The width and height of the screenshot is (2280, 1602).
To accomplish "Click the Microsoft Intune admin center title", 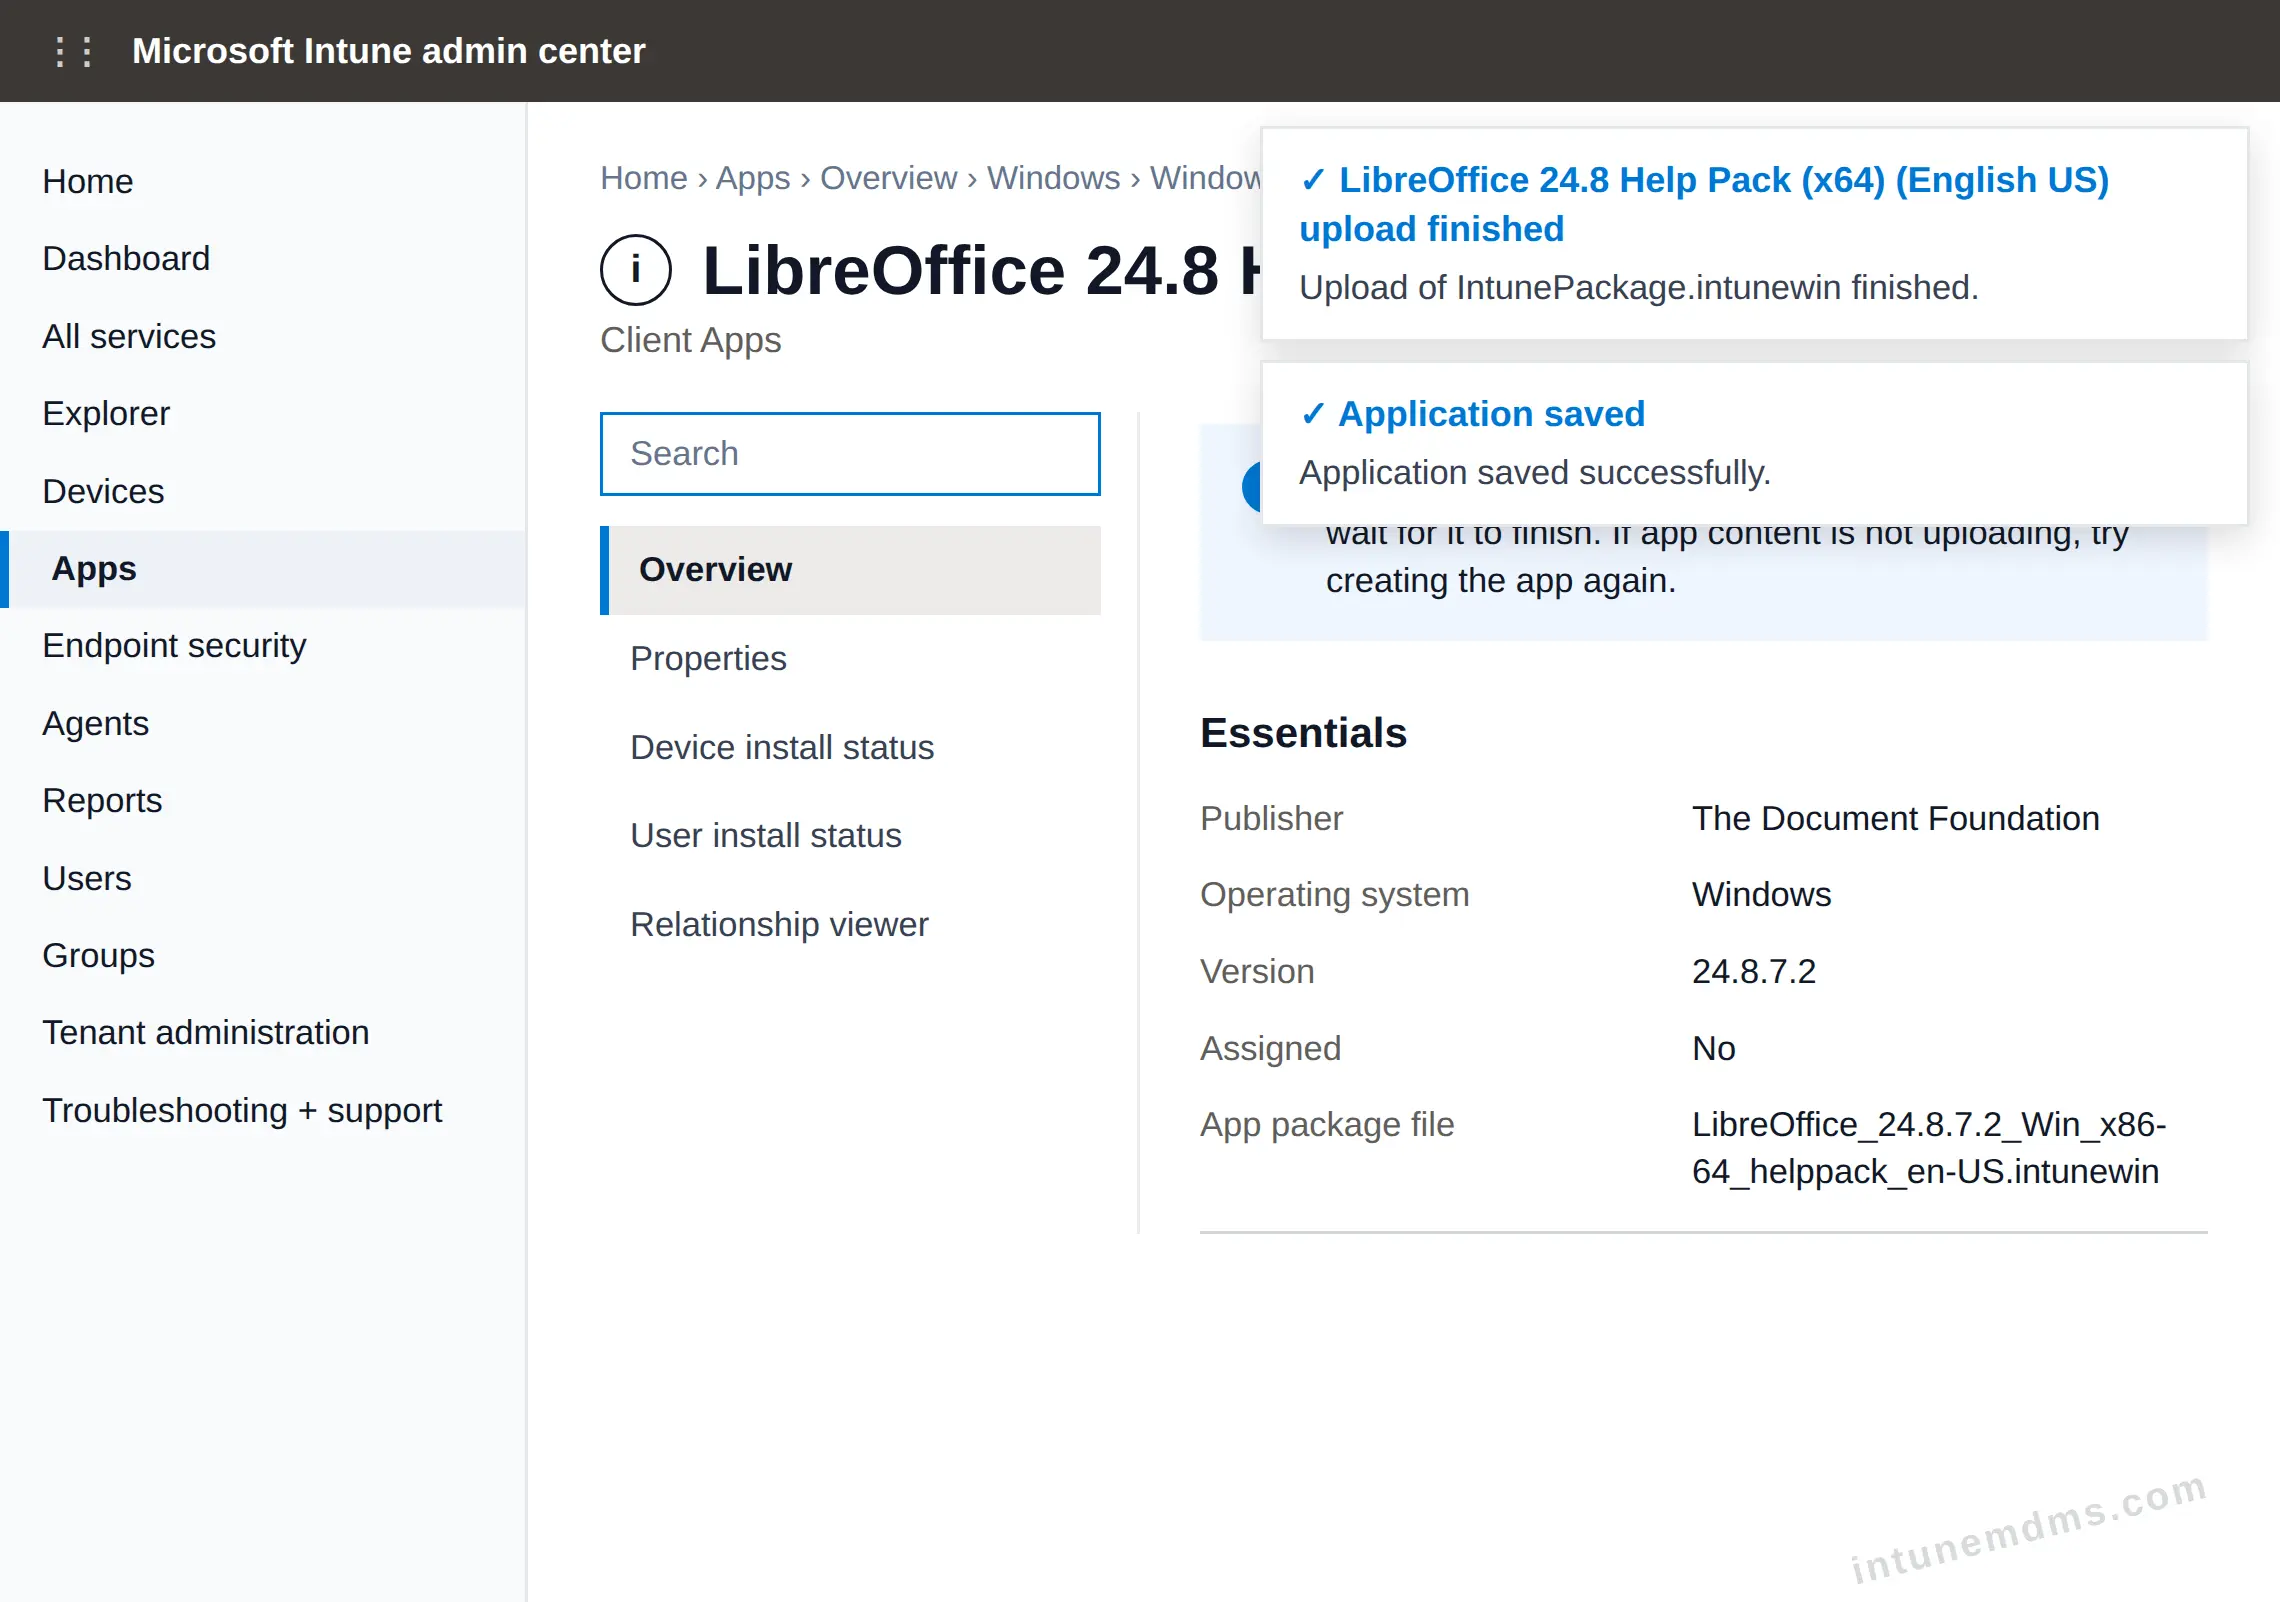I will (389, 51).
